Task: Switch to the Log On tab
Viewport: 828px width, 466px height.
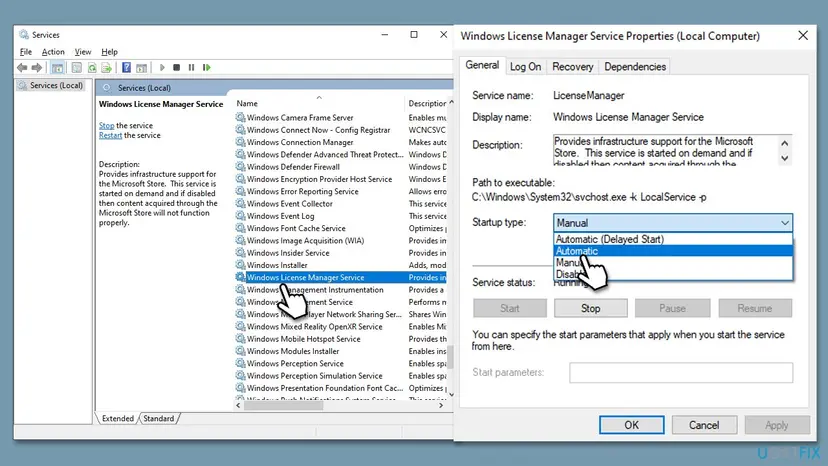Action: point(525,67)
